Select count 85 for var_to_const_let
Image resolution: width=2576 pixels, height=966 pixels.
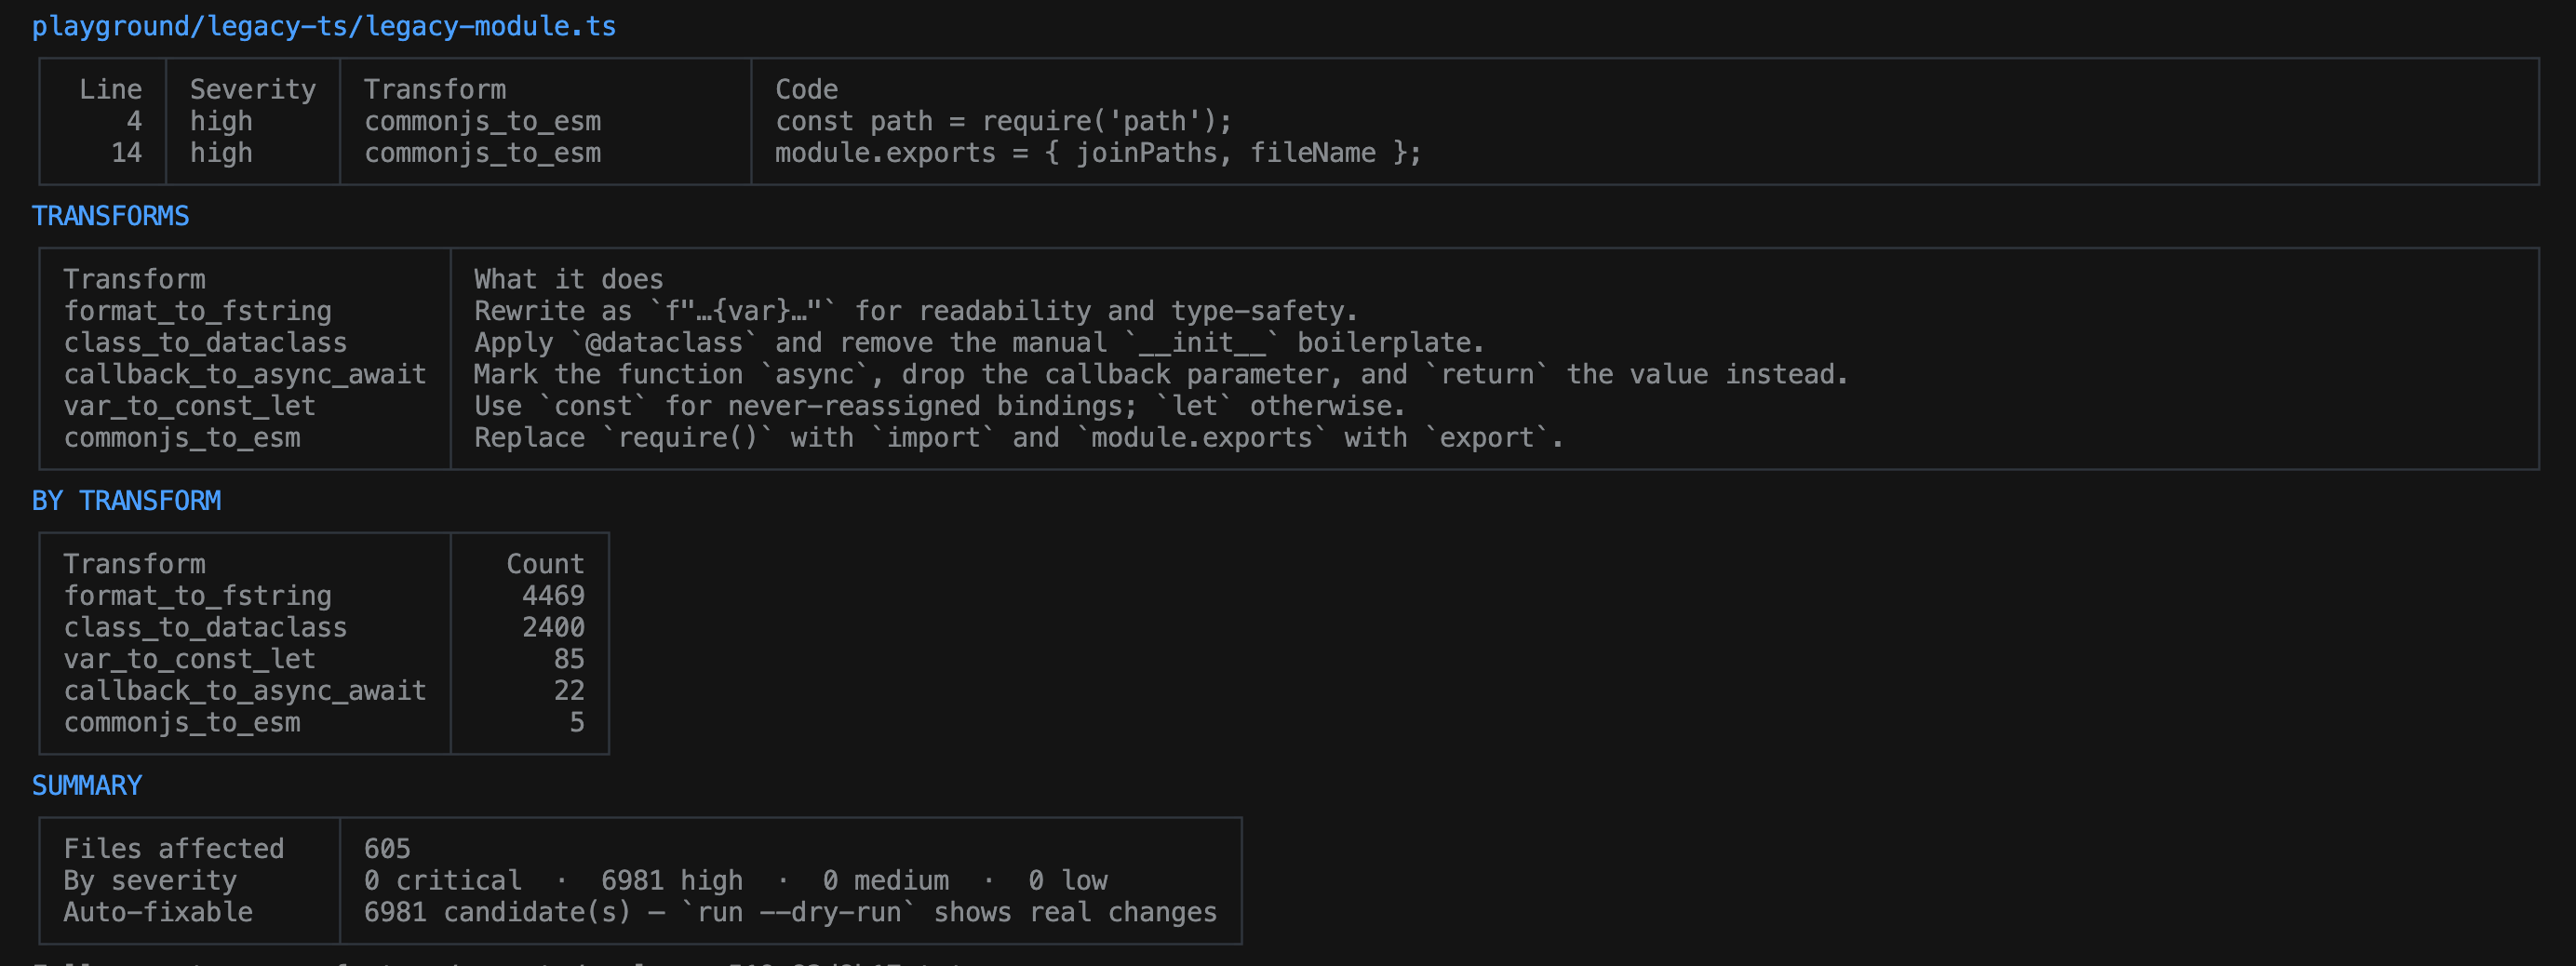coord(569,659)
